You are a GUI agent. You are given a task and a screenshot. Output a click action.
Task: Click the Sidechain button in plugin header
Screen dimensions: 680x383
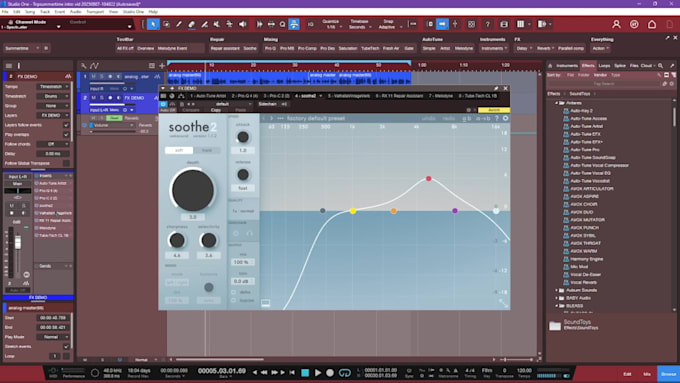(268, 104)
